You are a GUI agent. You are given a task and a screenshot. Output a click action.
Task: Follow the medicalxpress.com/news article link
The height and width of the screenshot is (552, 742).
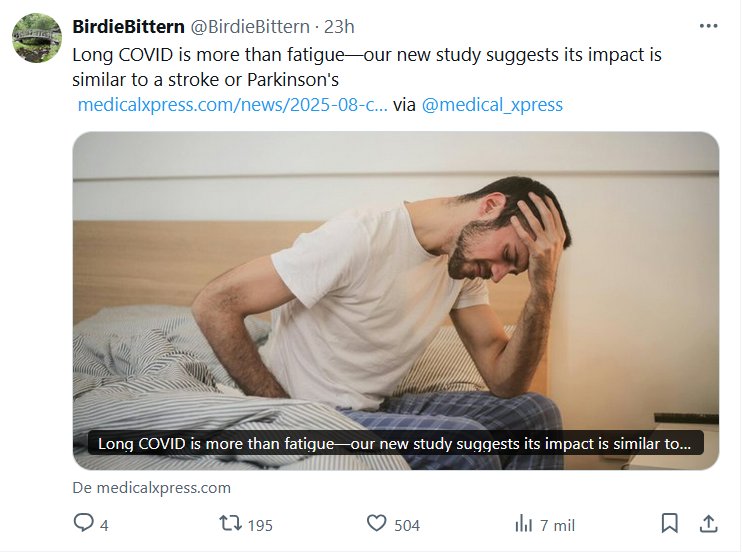coord(232,104)
